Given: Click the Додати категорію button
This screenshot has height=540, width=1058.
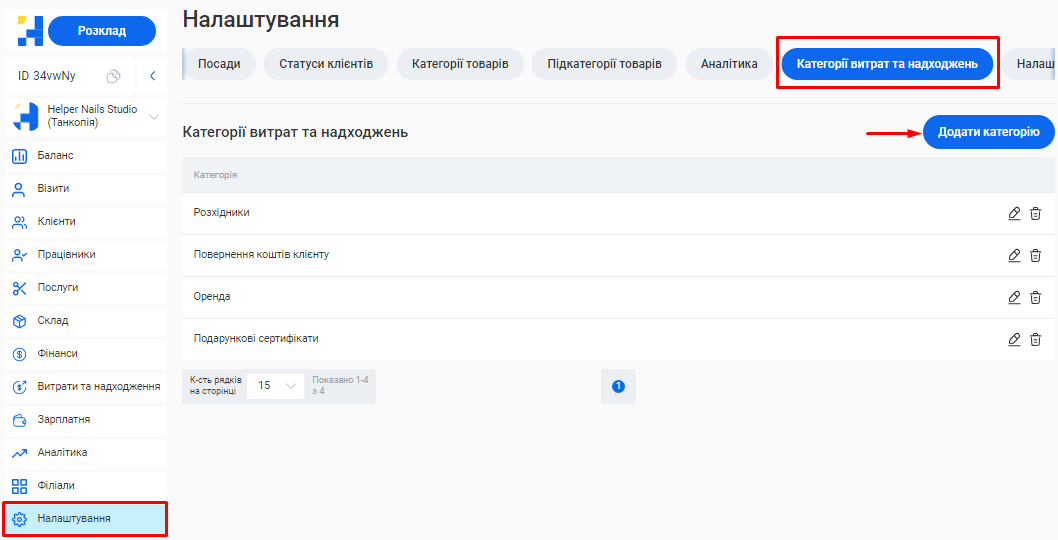Looking at the screenshot, I should [x=988, y=132].
